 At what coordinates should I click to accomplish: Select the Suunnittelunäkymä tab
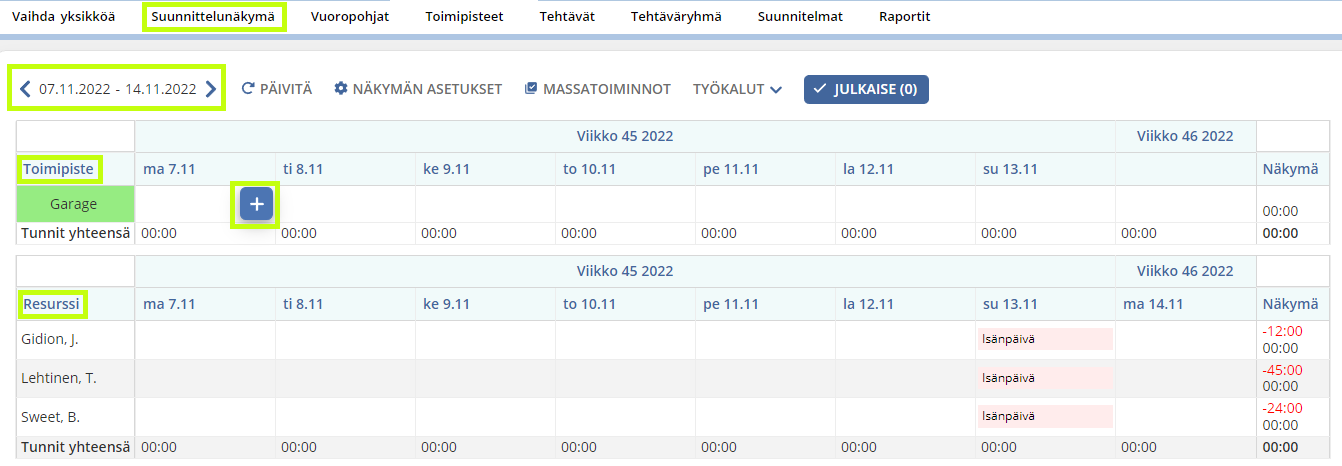click(x=213, y=17)
